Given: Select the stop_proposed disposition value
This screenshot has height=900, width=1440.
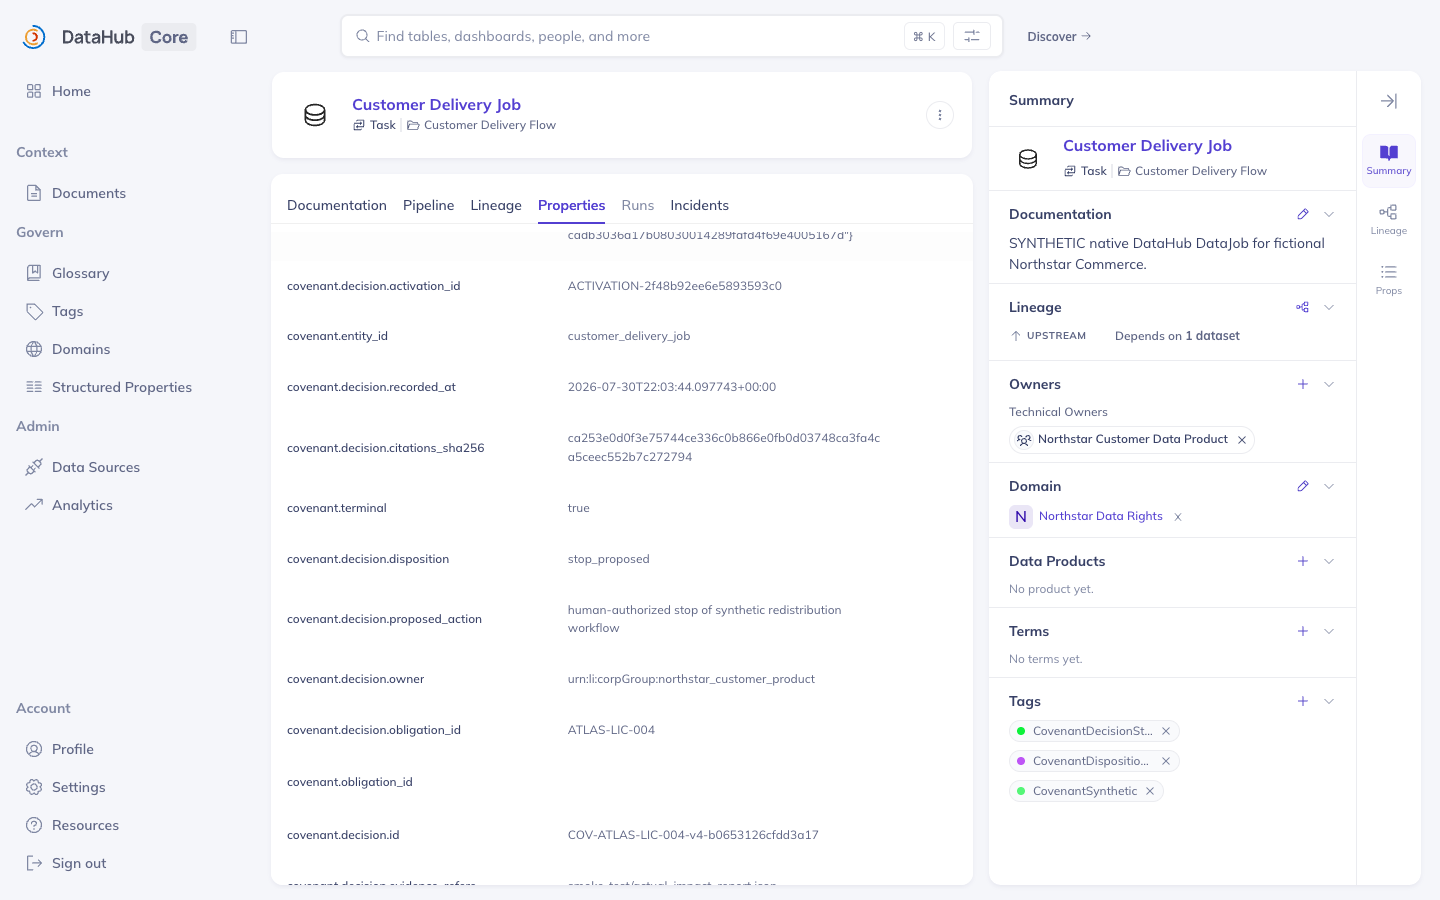Looking at the screenshot, I should tap(609, 559).
